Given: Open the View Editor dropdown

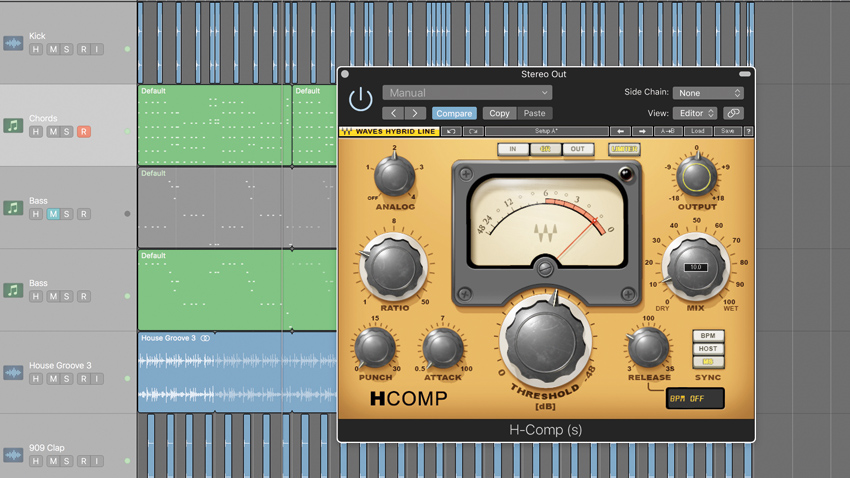Looking at the screenshot, I should pyautogui.click(x=696, y=113).
